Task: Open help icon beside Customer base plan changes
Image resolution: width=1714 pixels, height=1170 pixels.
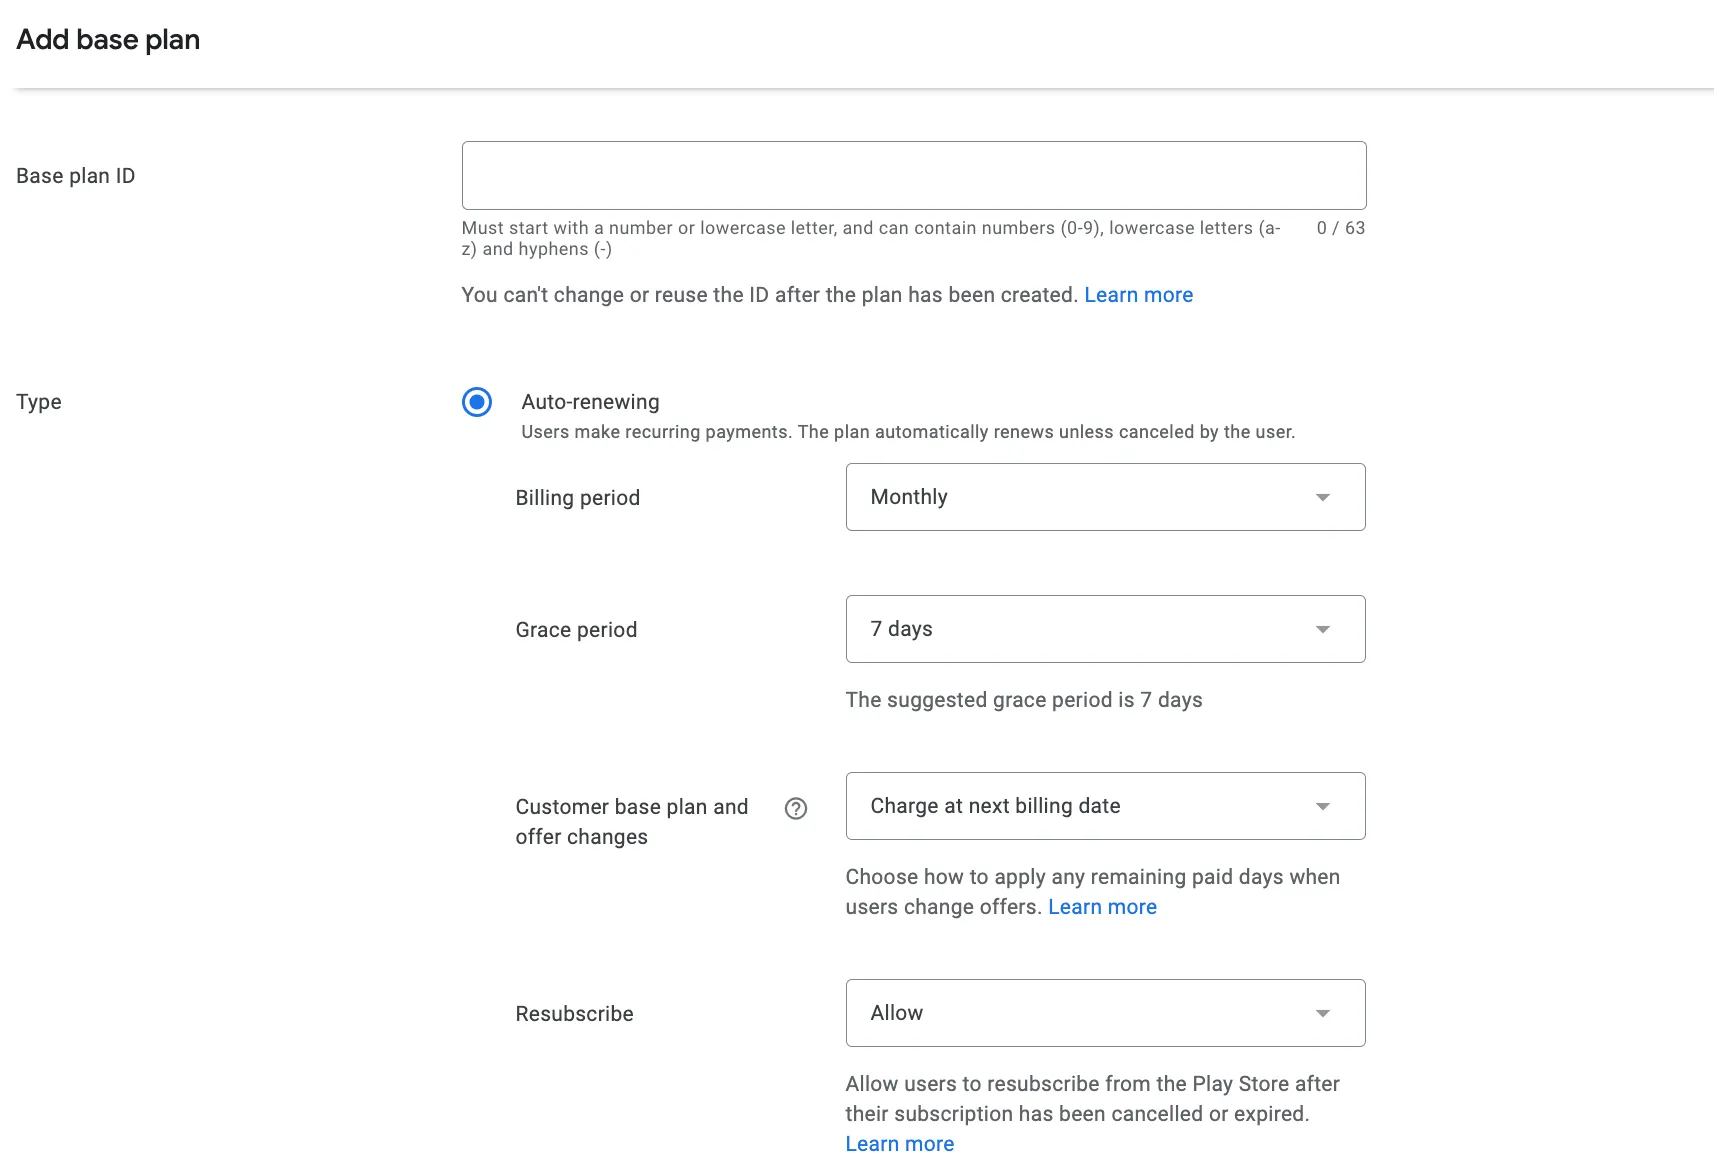Action: click(x=796, y=808)
